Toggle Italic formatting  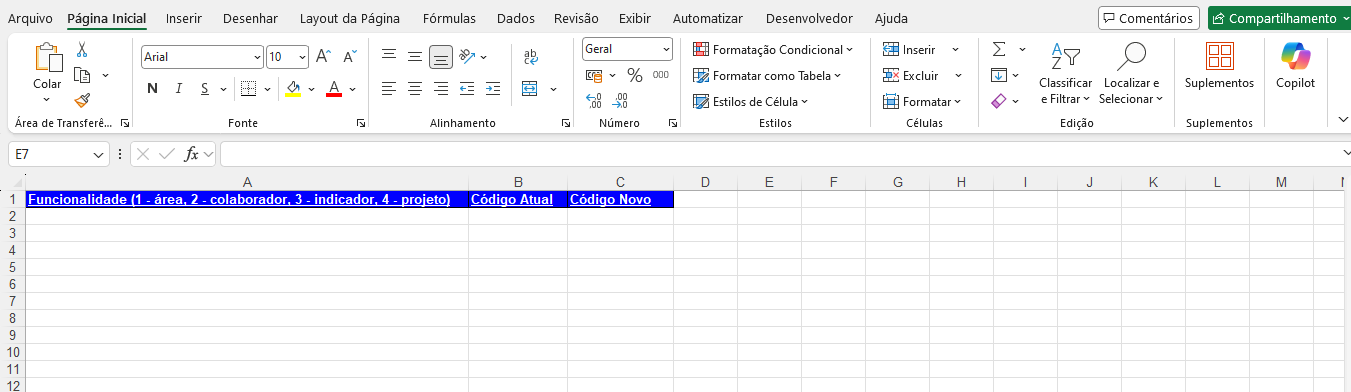179,89
